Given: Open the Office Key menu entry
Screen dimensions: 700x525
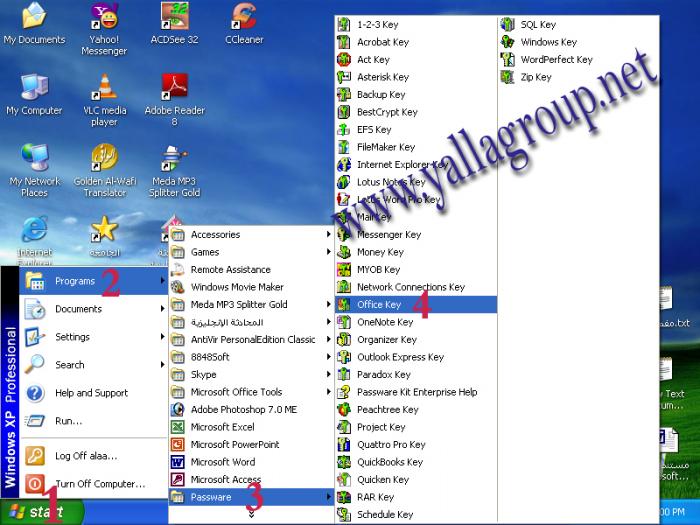Looking at the screenshot, I should click(416, 304).
